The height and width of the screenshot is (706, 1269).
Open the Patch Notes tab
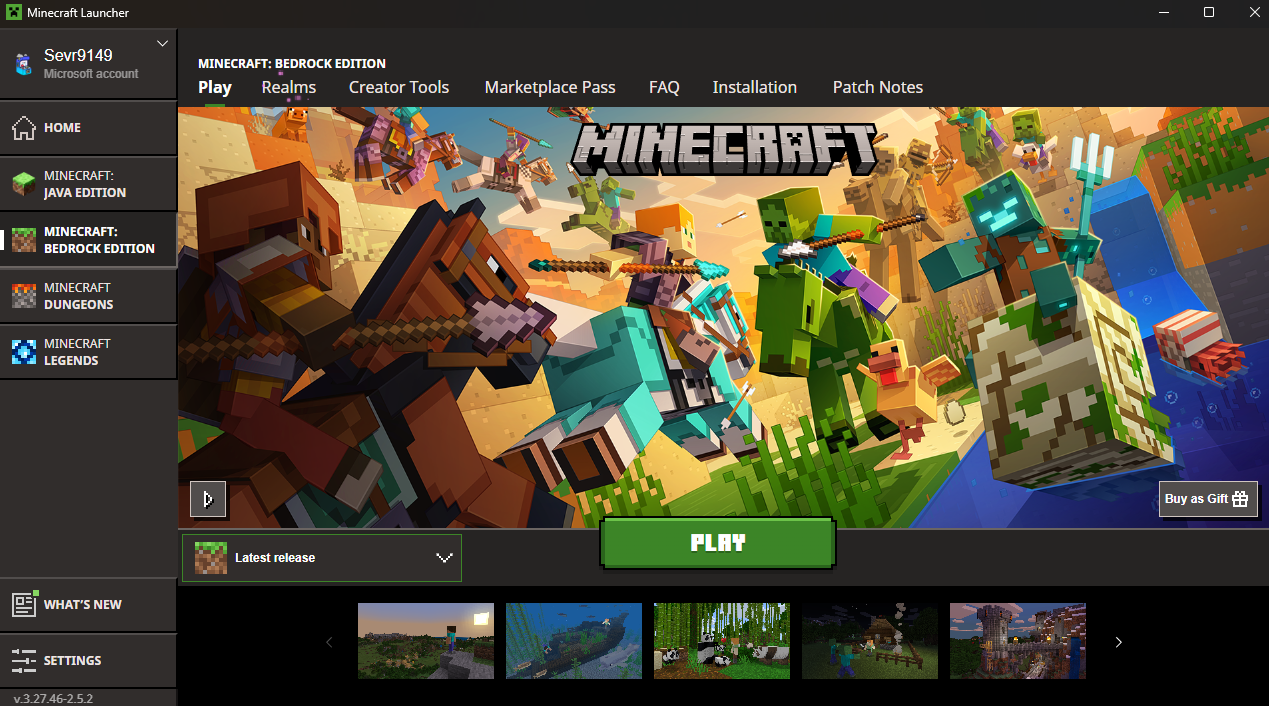coord(878,88)
